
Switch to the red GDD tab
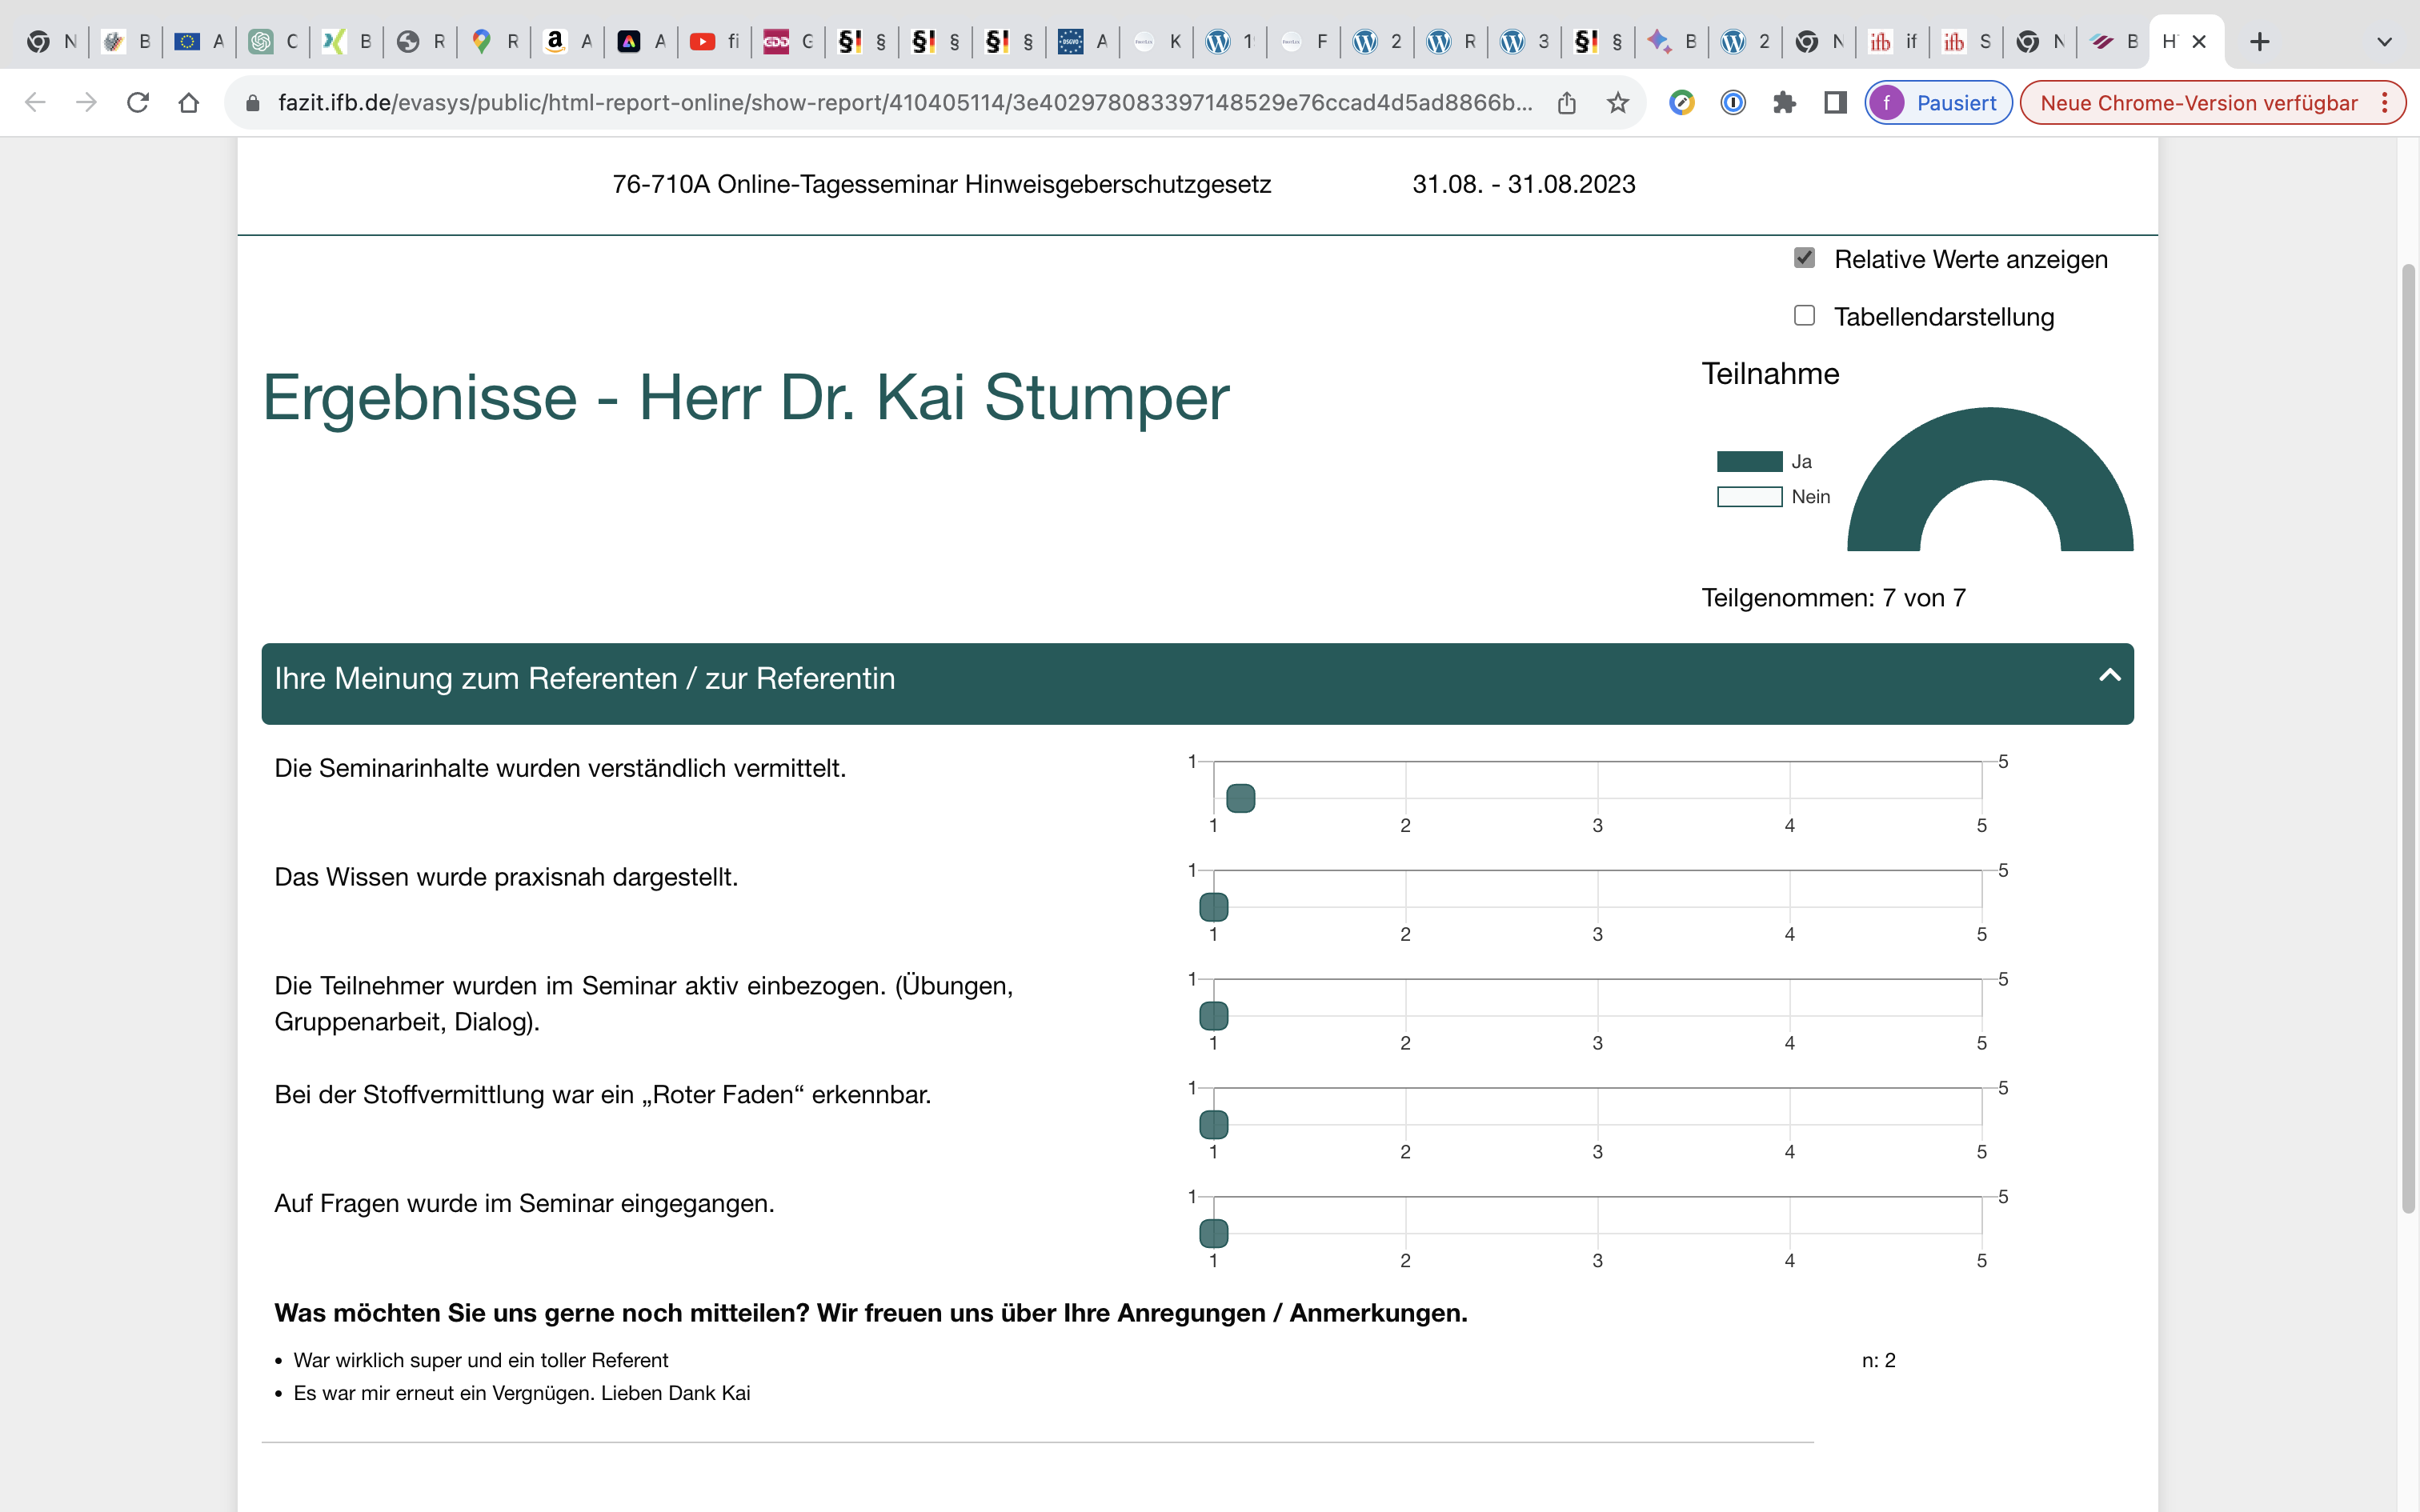point(788,42)
